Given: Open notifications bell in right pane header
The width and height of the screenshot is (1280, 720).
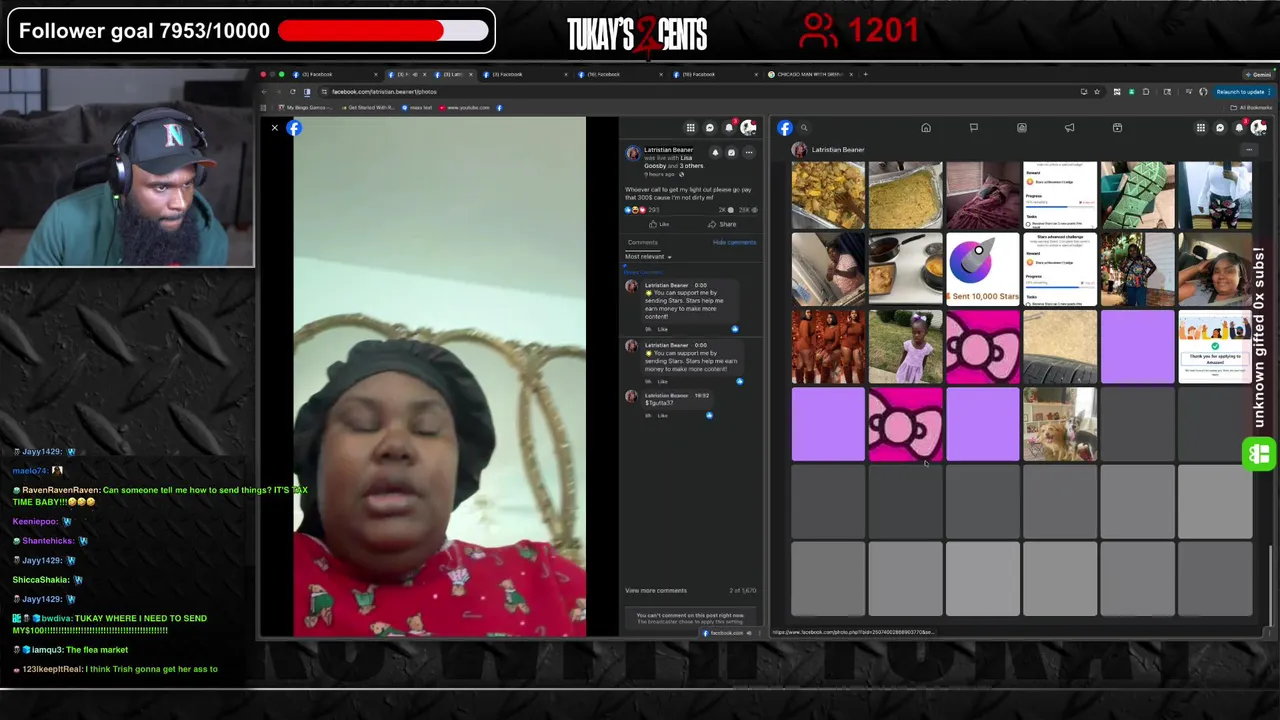Looking at the screenshot, I should click(x=1239, y=128).
